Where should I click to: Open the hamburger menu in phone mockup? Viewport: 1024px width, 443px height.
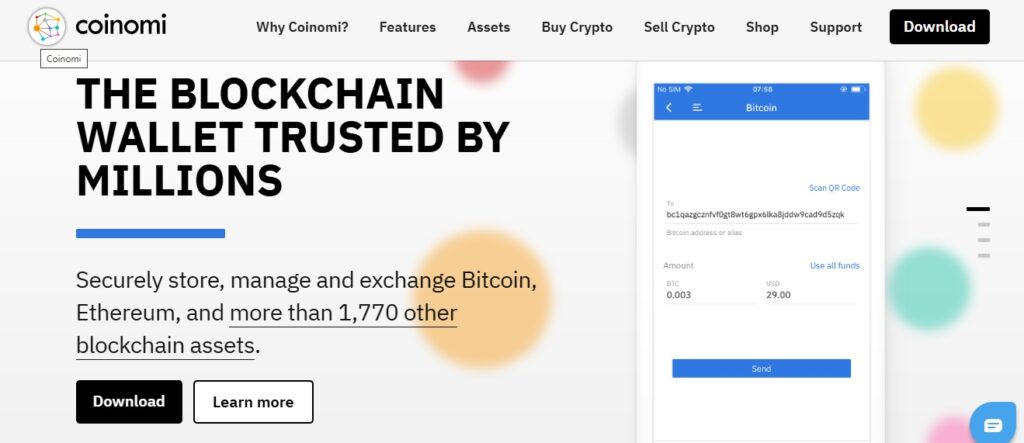(697, 107)
